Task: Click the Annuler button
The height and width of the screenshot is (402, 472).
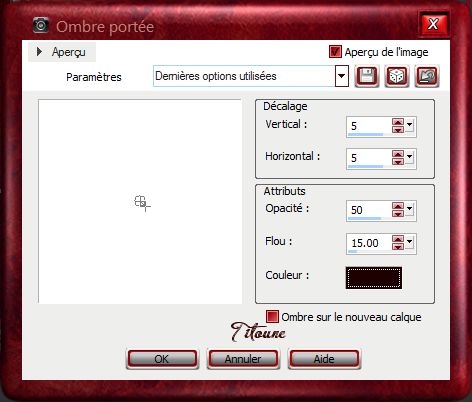Action: 243,359
